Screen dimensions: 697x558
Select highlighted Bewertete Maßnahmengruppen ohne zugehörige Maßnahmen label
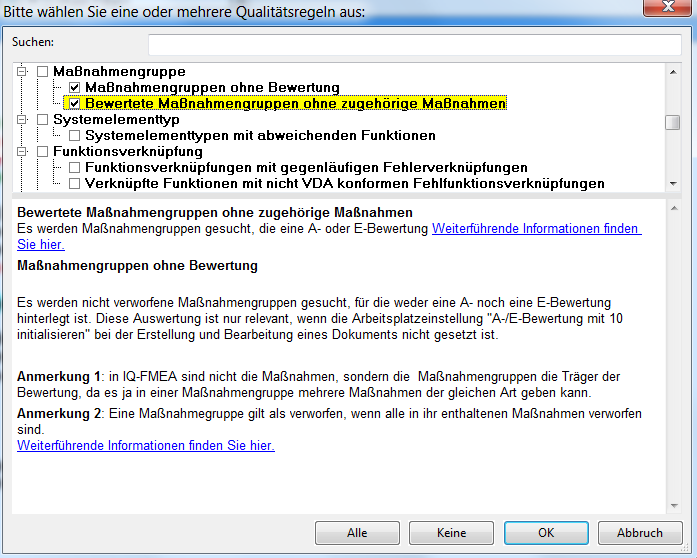296,103
